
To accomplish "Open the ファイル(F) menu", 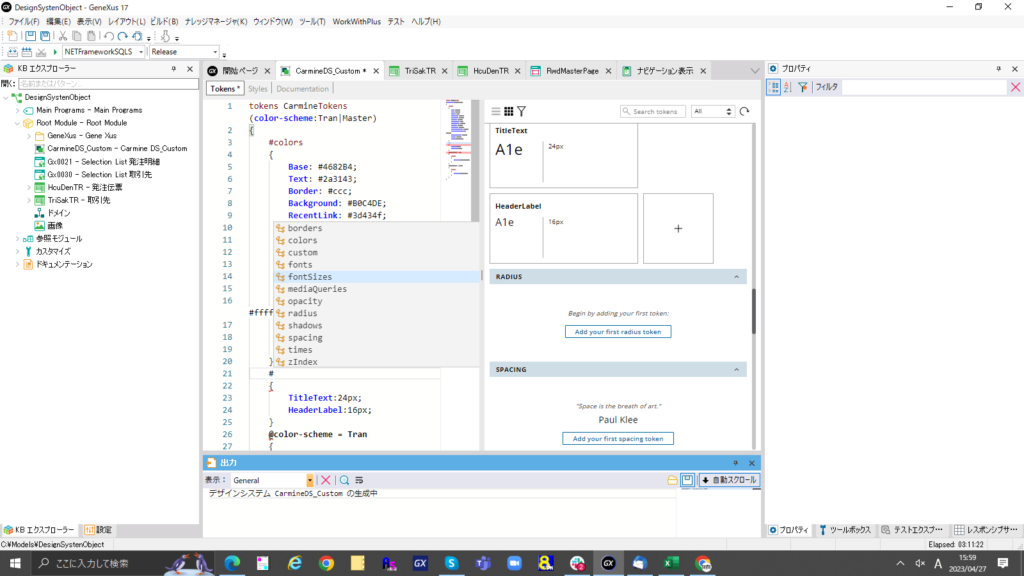I will (x=24, y=22).
